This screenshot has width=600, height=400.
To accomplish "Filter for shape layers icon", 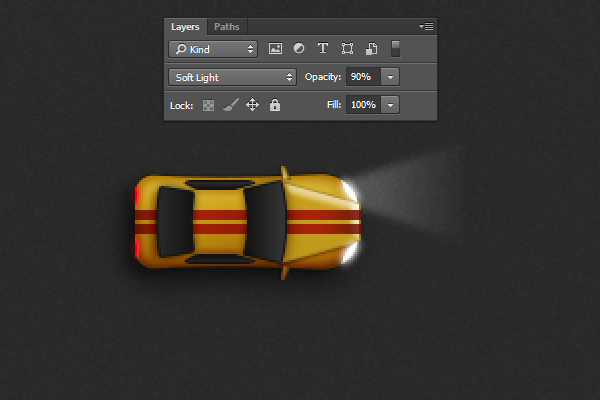I will (347, 48).
